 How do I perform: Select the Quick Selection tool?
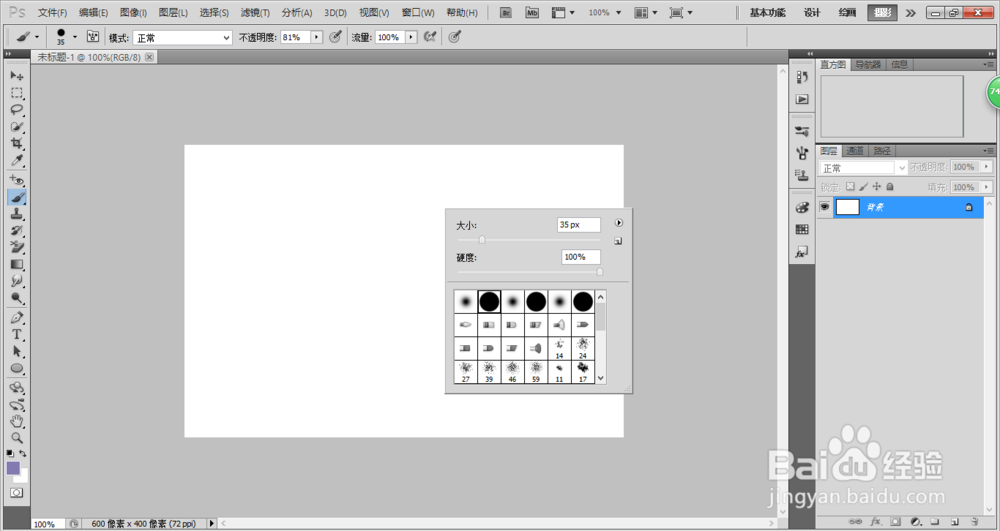(17, 126)
